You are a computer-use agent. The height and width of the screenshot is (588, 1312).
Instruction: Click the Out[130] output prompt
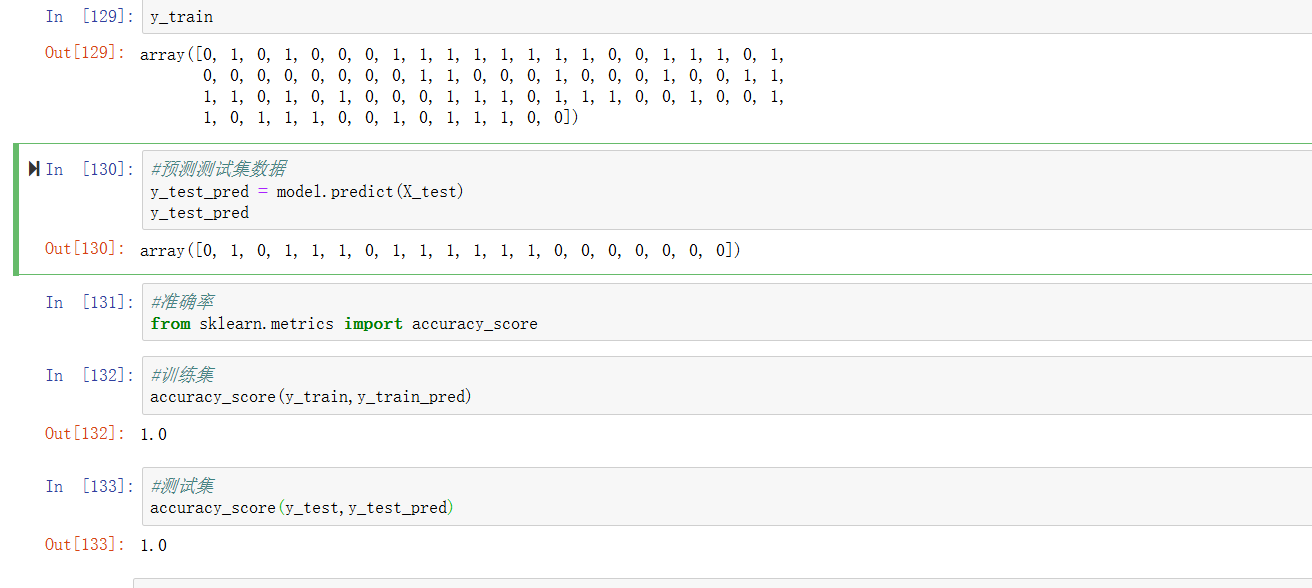pyautogui.click(x=86, y=248)
